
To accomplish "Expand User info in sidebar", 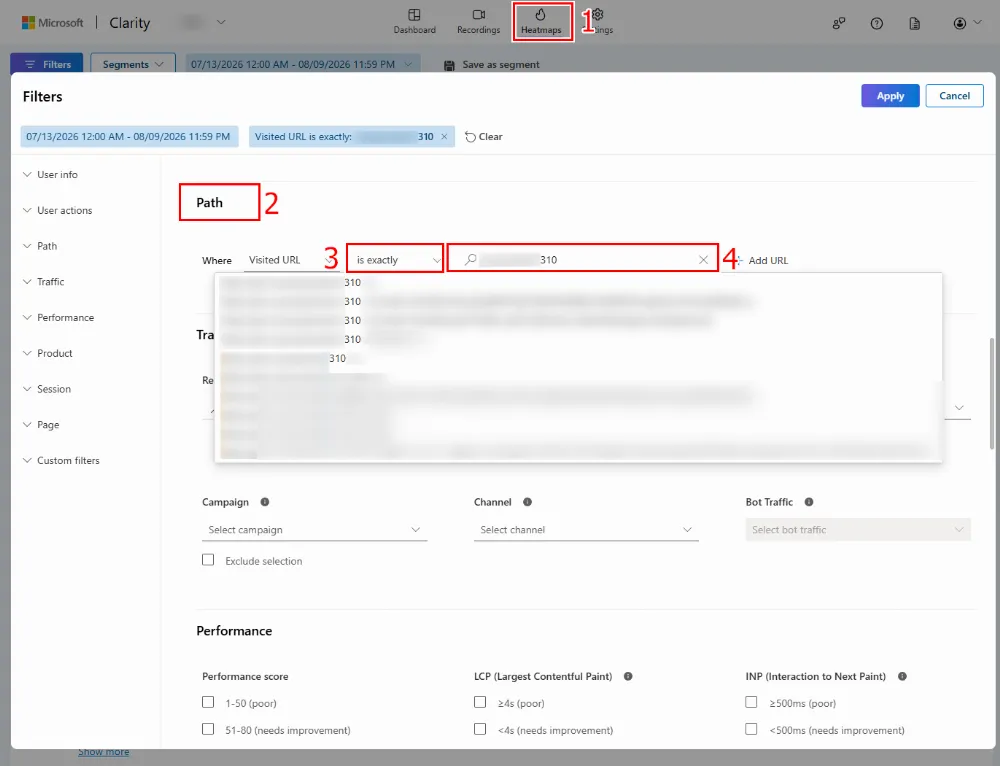I will (50, 174).
